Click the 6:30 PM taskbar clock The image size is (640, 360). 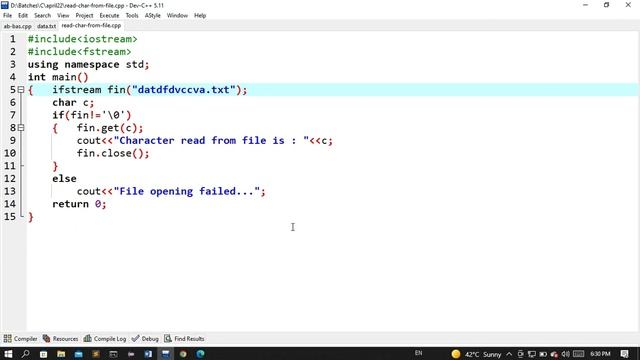[x=600, y=354]
